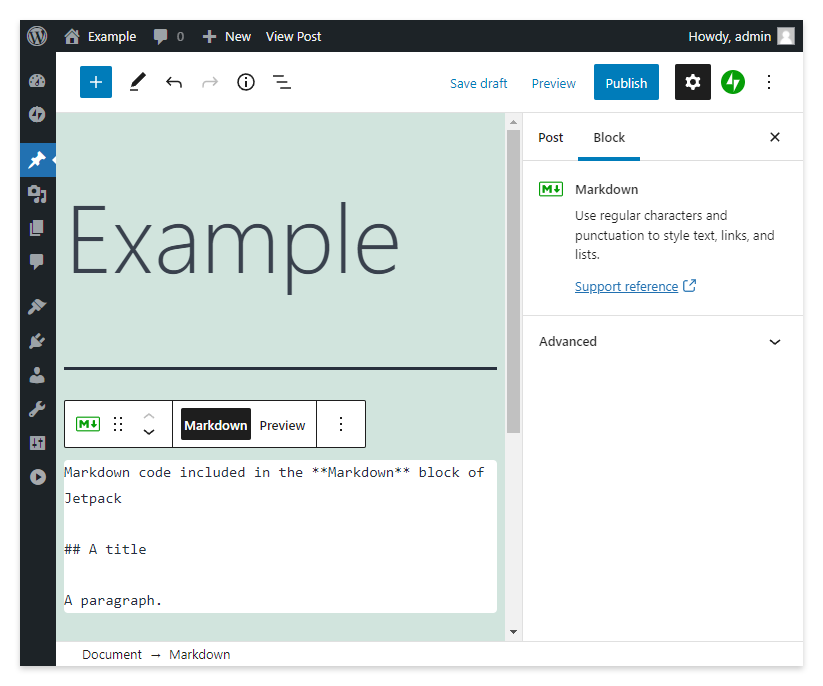Click the Publish button
Image resolution: width=823 pixels, height=686 pixels.
pos(626,83)
